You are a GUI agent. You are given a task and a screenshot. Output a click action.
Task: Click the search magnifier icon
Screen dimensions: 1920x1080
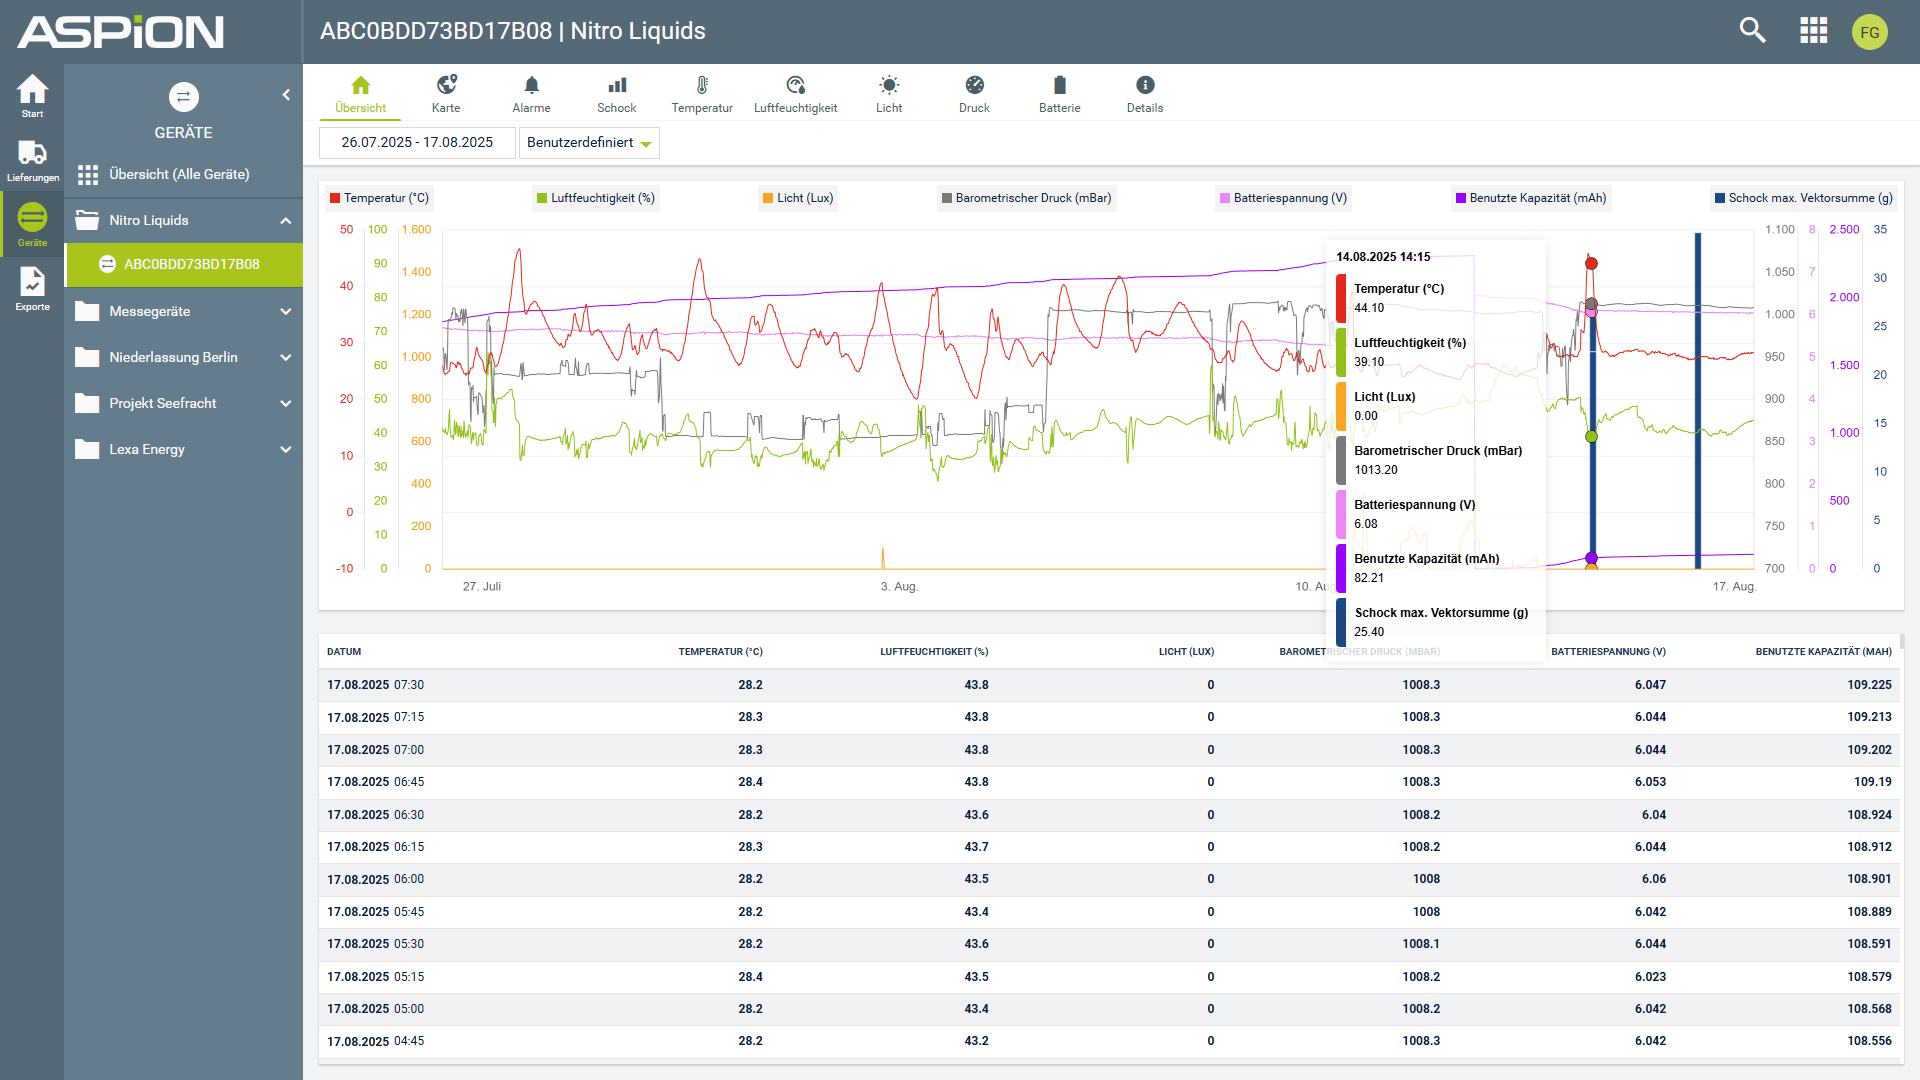pos(1752,31)
